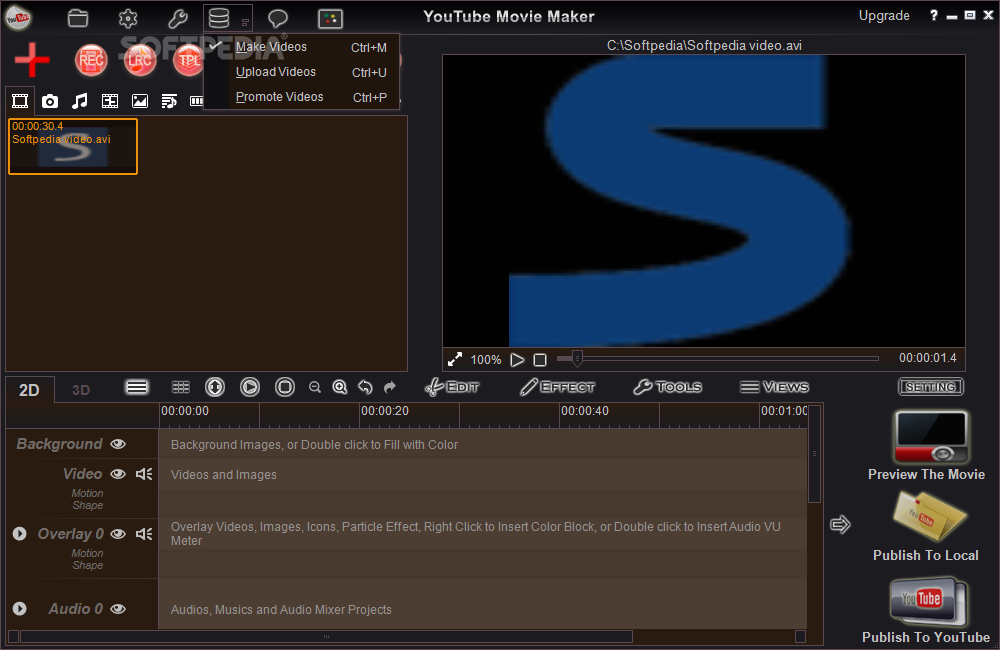Toggle visibility of Audio 0 track
Viewport: 1000px width, 650px height.
tap(118, 609)
